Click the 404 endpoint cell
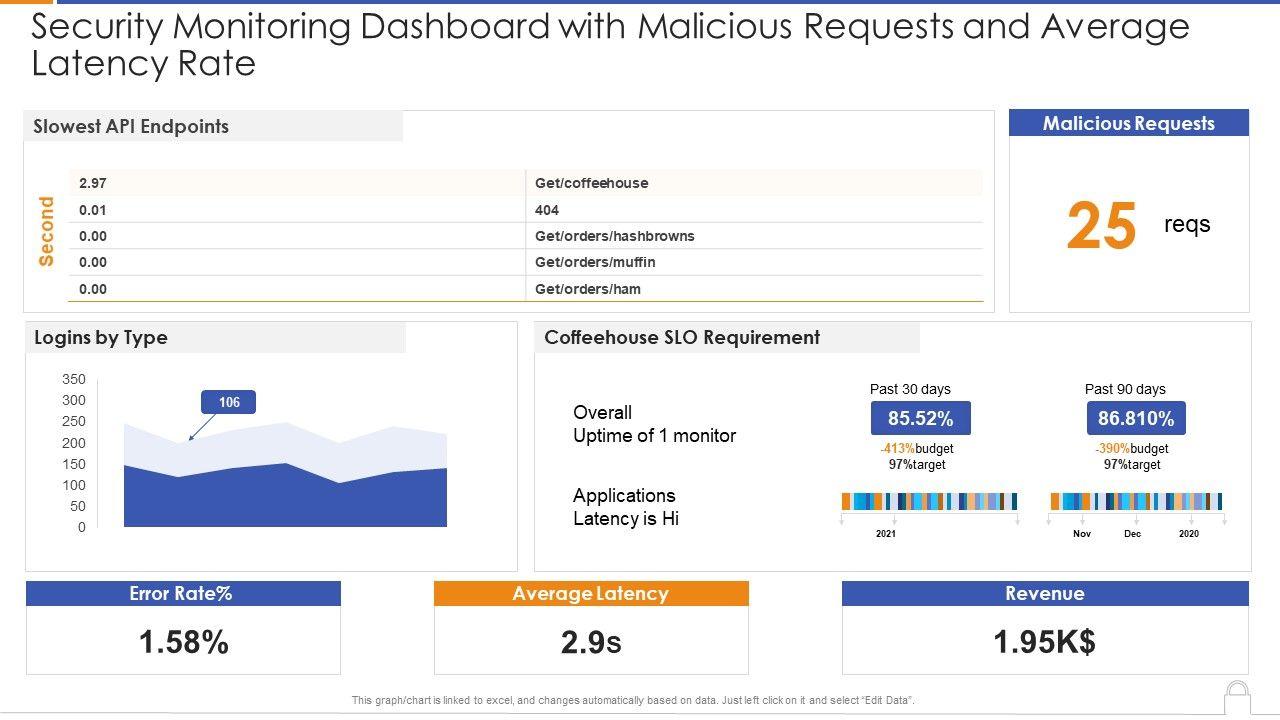 click(x=754, y=210)
